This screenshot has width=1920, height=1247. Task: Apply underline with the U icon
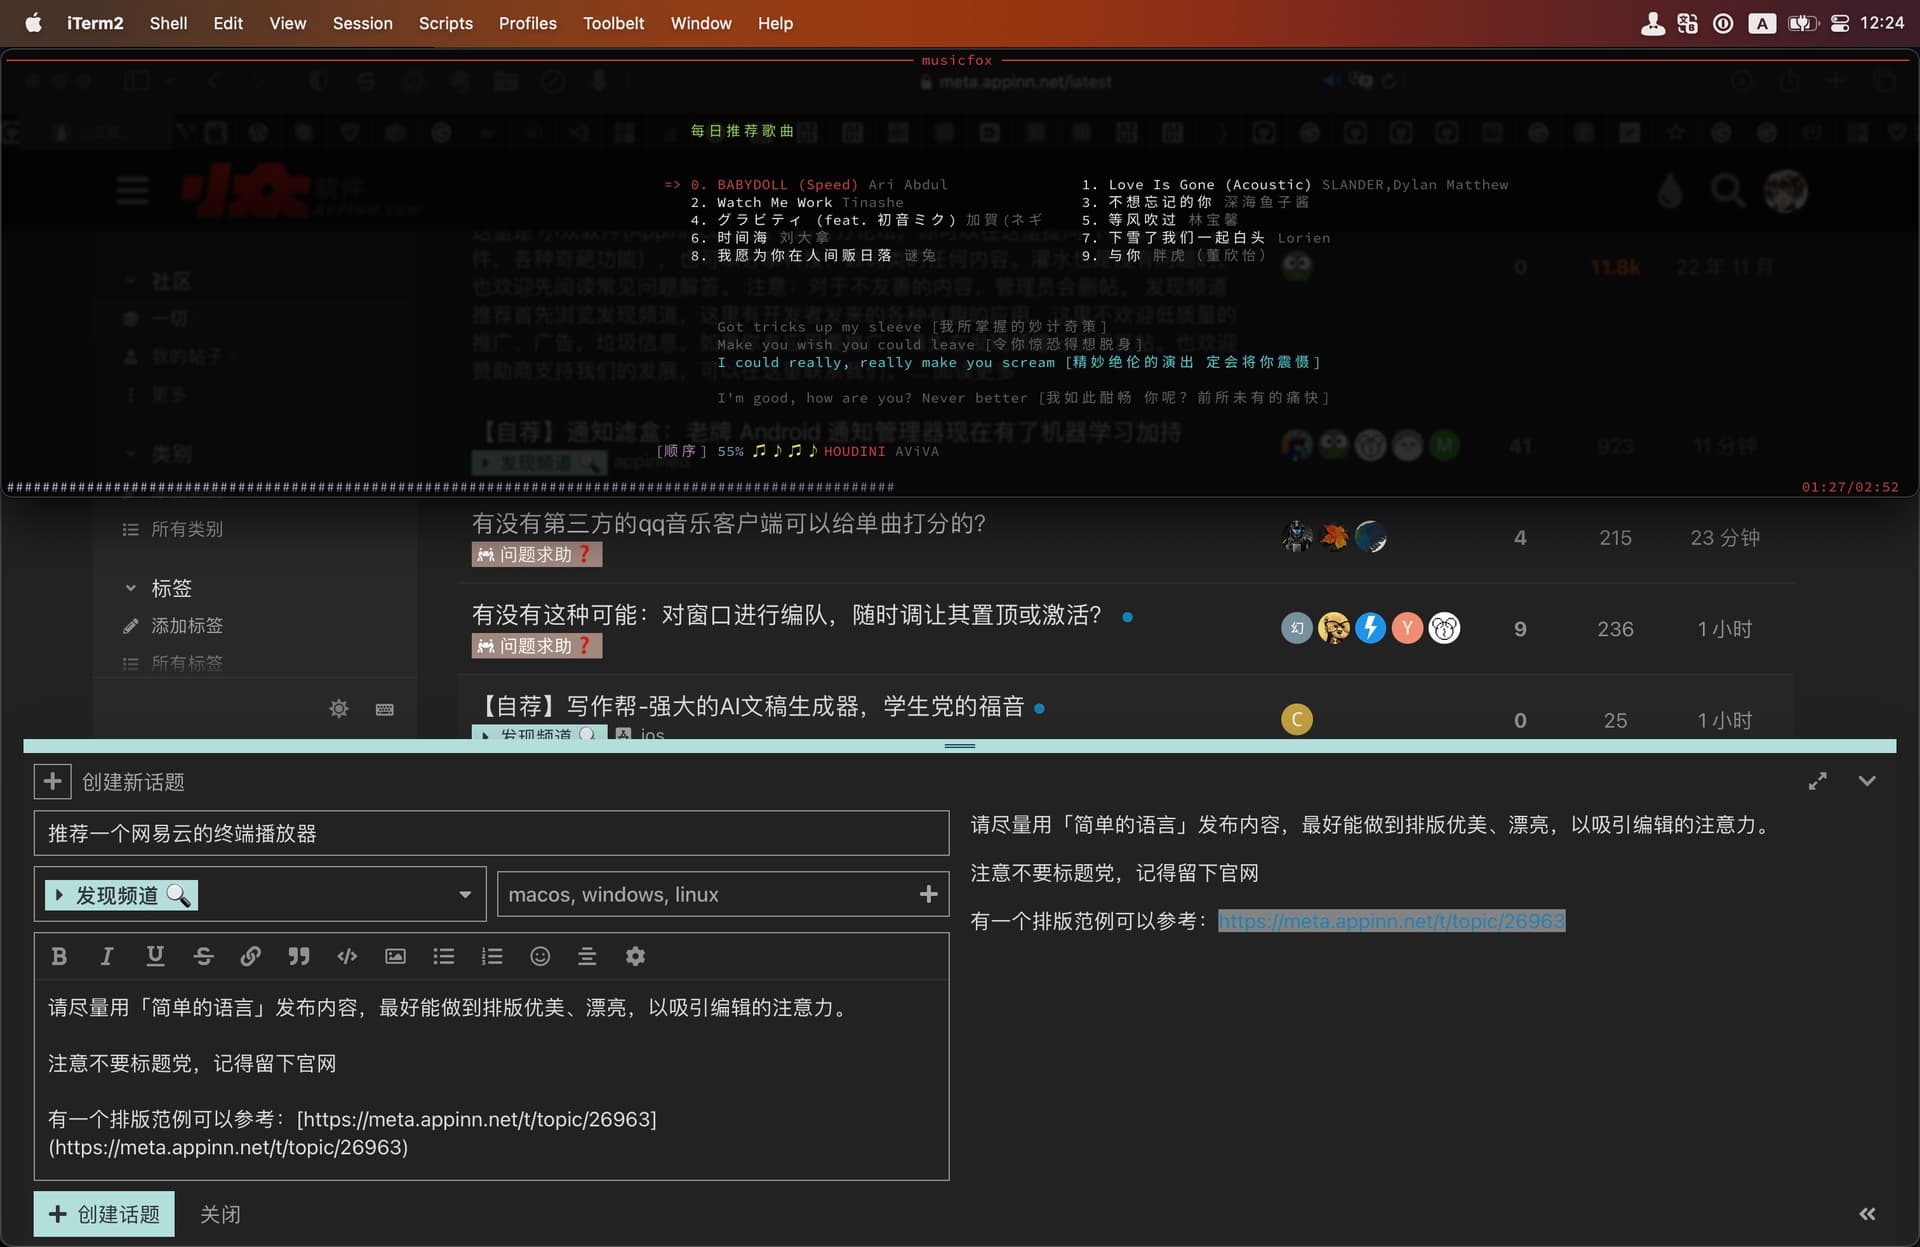[x=155, y=957]
